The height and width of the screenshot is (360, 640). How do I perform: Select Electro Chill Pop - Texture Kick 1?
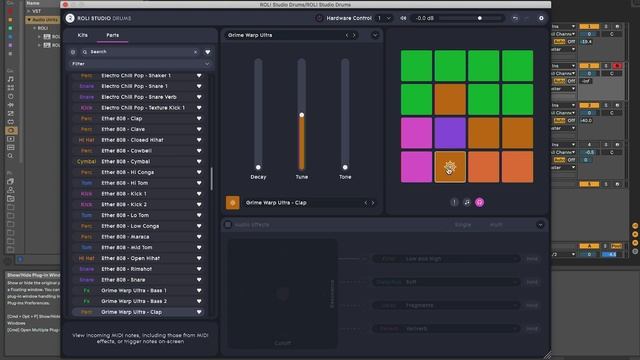[139, 108]
